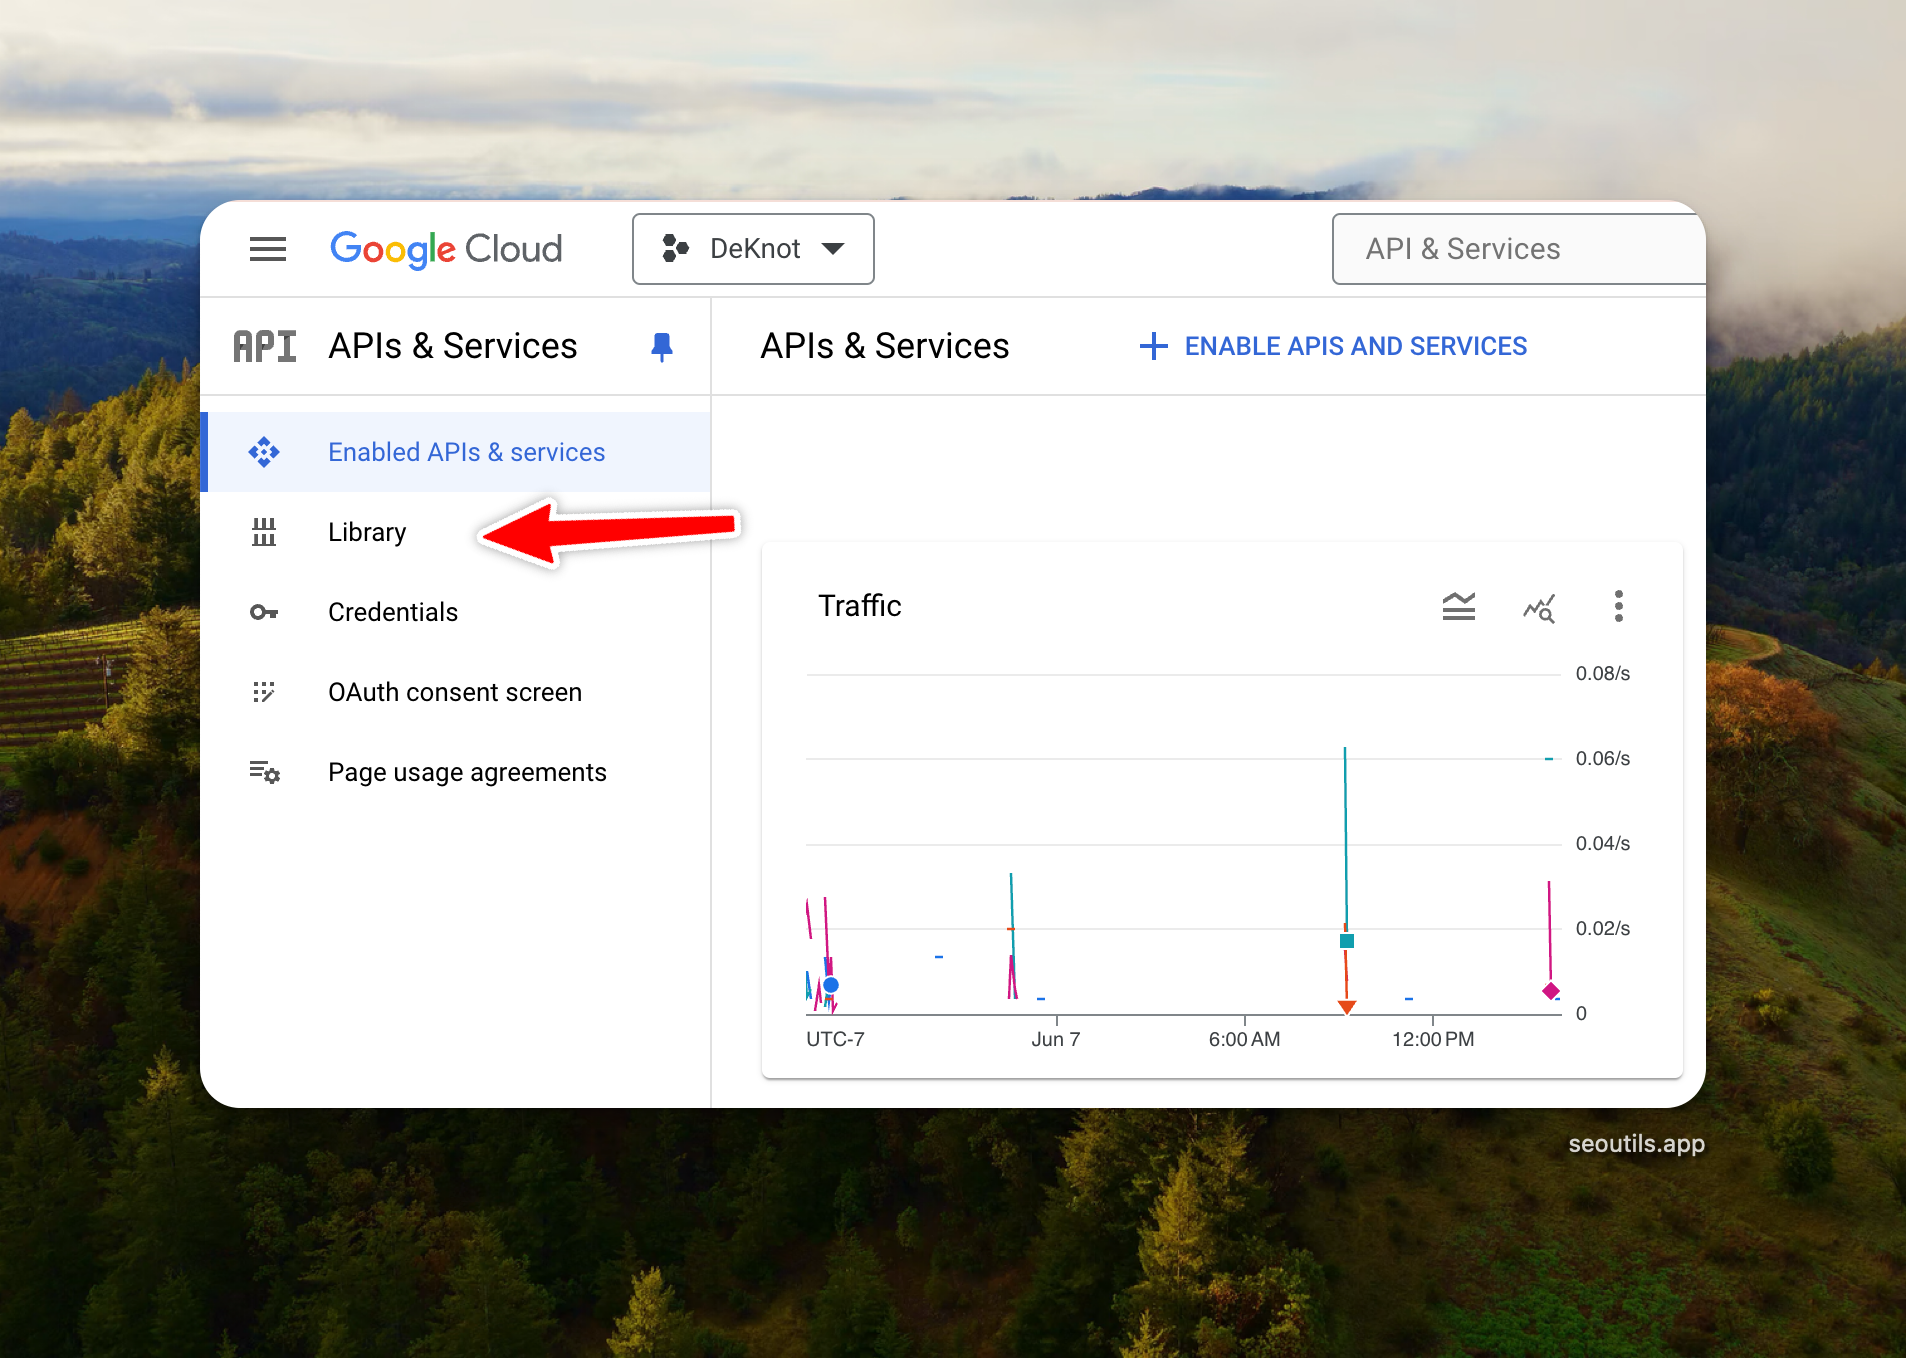
Task: Click the Library grid icon
Action: [264, 532]
